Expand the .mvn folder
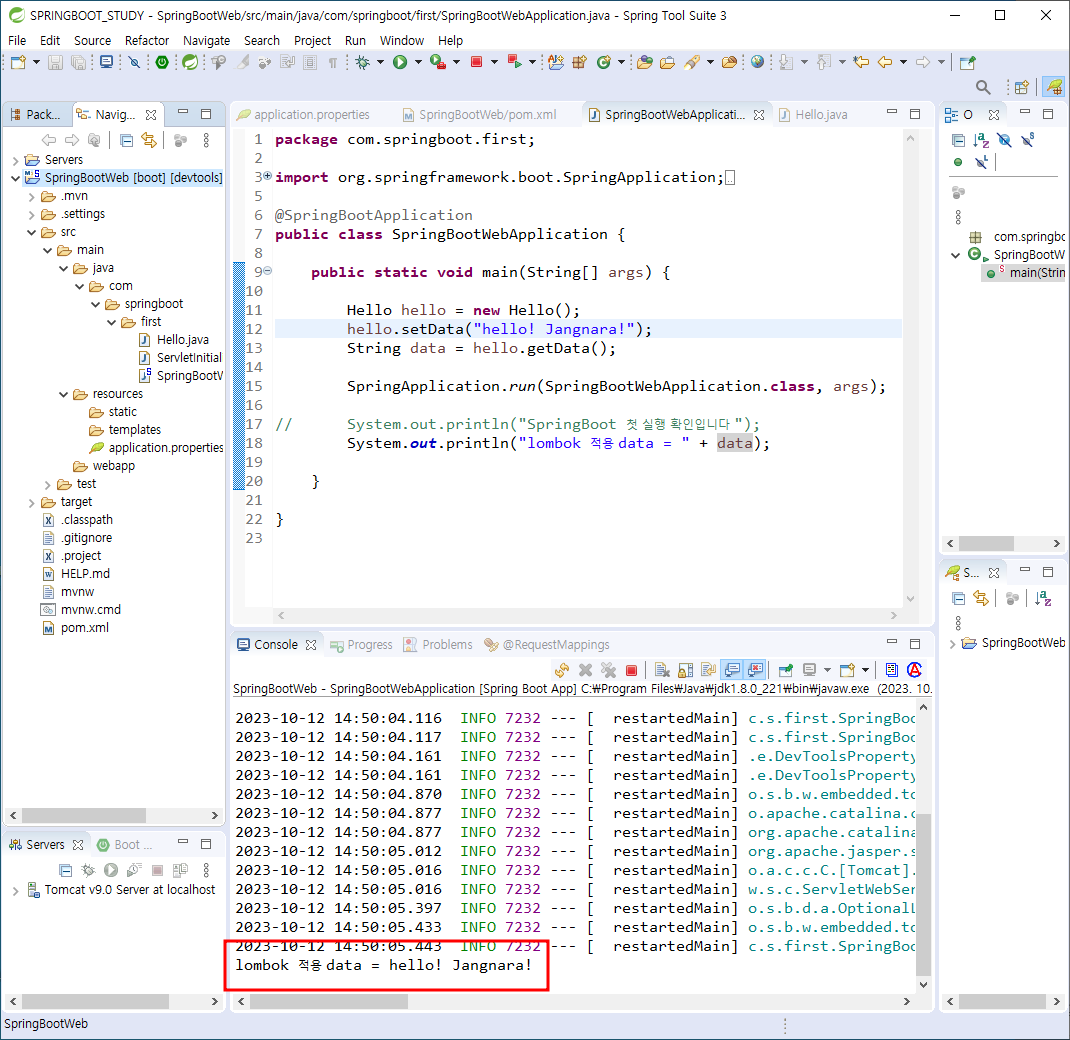 tap(31, 197)
